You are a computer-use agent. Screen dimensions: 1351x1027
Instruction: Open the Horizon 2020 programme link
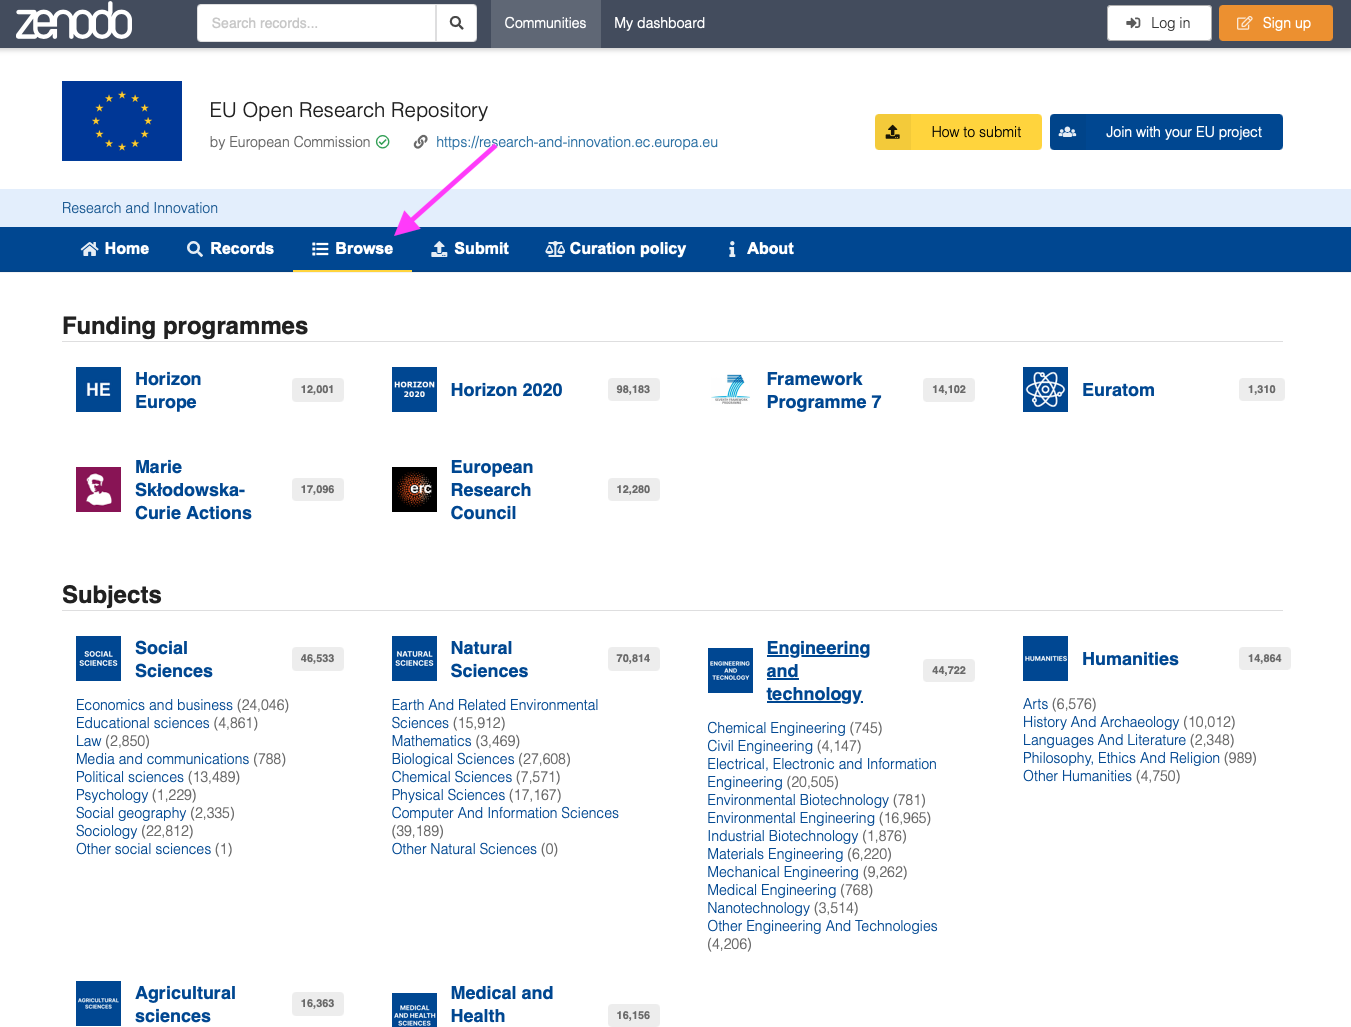pyautogui.click(x=506, y=390)
